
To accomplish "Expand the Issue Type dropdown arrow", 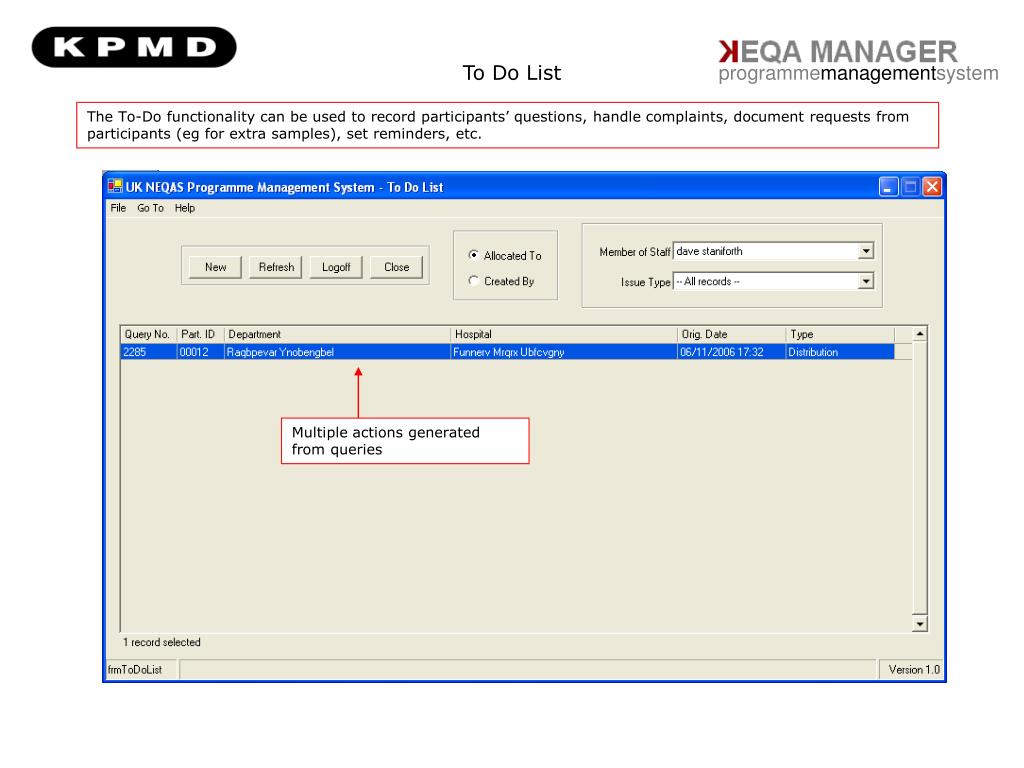I will 865,281.
